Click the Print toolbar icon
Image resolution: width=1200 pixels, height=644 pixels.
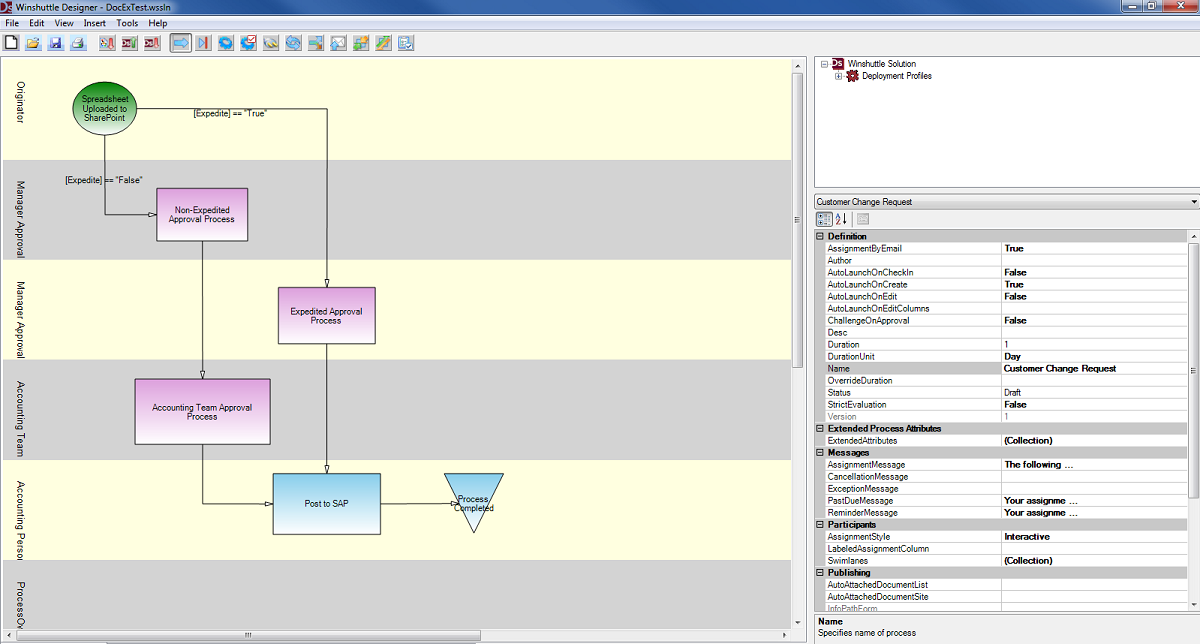tap(78, 43)
